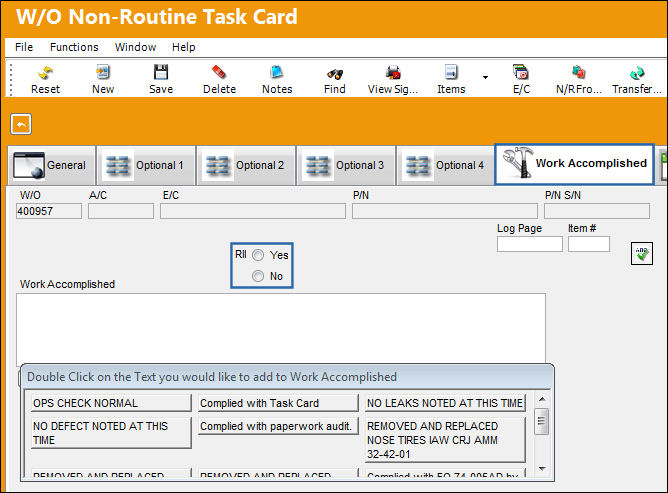This screenshot has height=493, width=668.
Task: Select the RII Yes radio button
Action: (258, 255)
